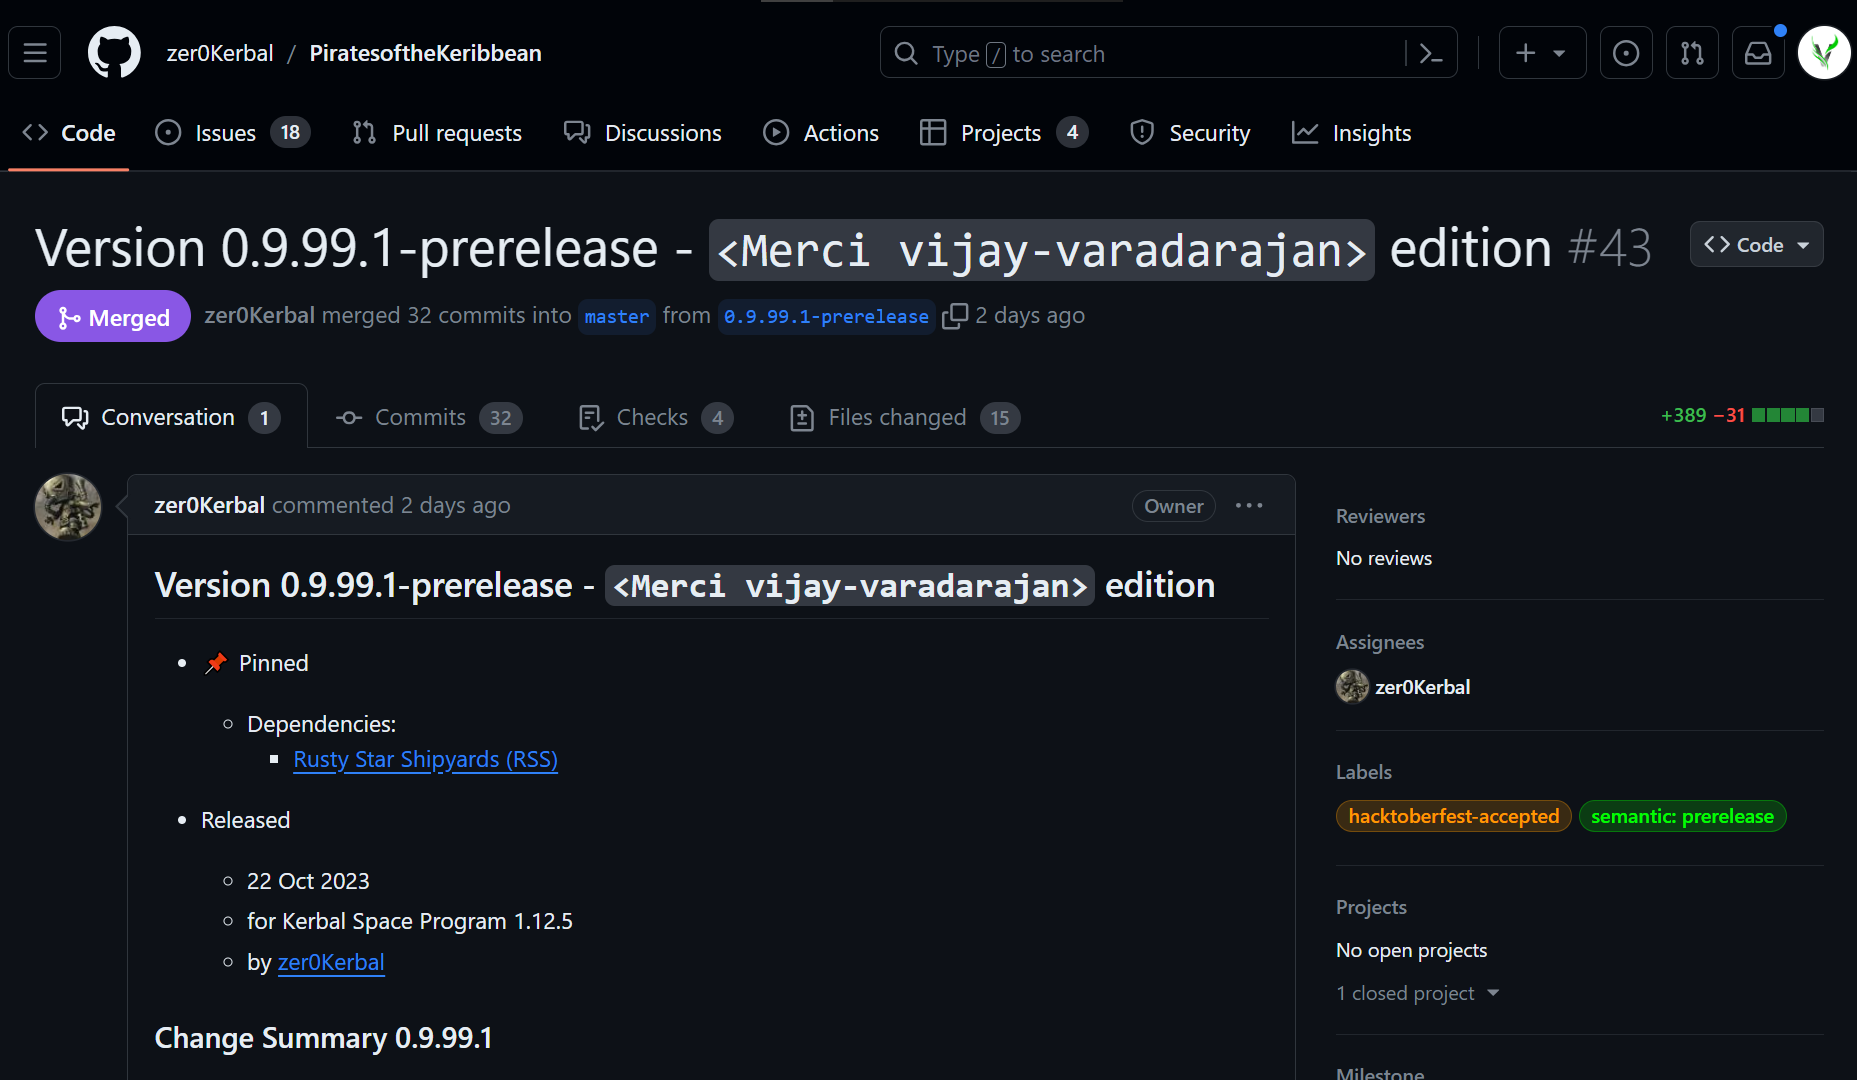Open the Projects tab
This screenshot has height=1080, width=1857.
pyautogui.click(x=1004, y=133)
